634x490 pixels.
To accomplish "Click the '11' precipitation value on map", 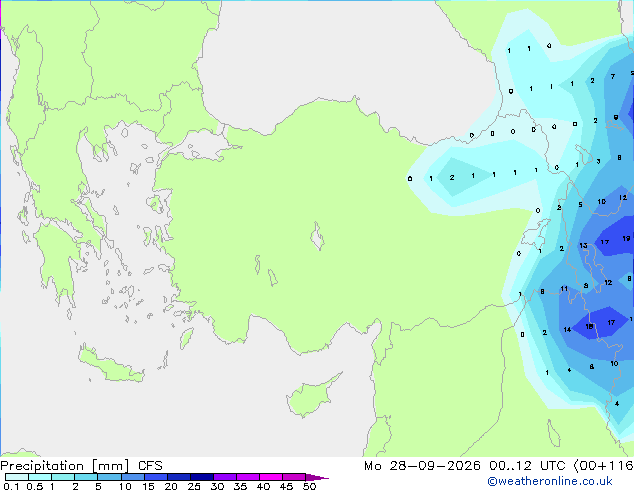I will point(564,289).
